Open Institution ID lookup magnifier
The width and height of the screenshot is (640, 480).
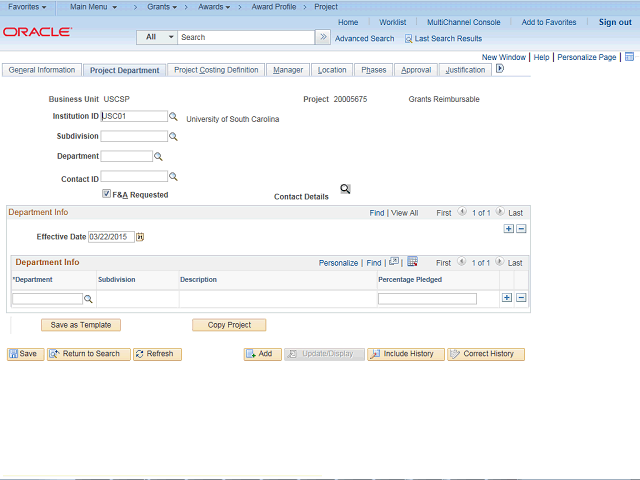(173, 116)
